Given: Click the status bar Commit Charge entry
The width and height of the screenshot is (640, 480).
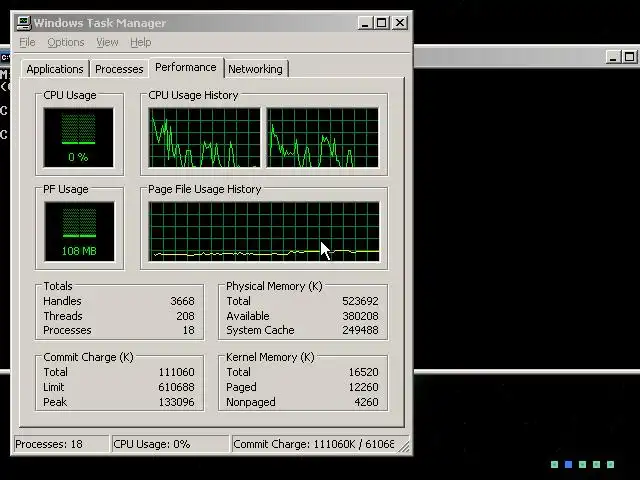Looking at the screenshot, I should coord(314,444).
